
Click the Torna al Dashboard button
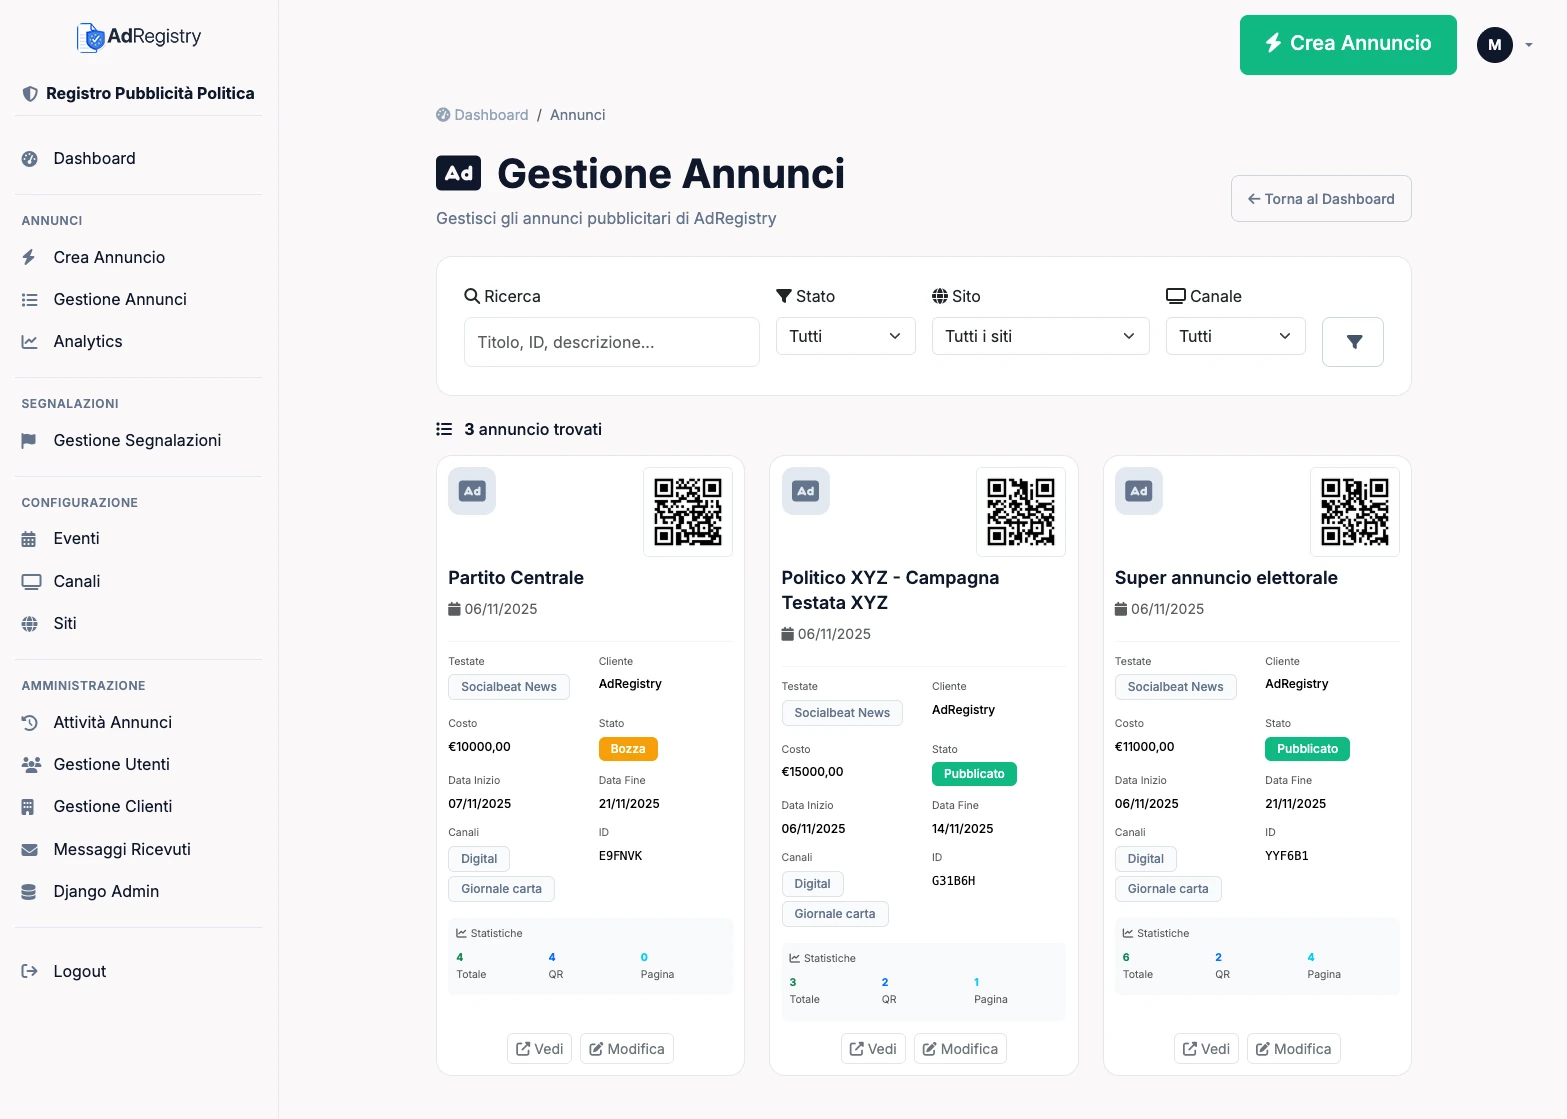[1320, 198]
